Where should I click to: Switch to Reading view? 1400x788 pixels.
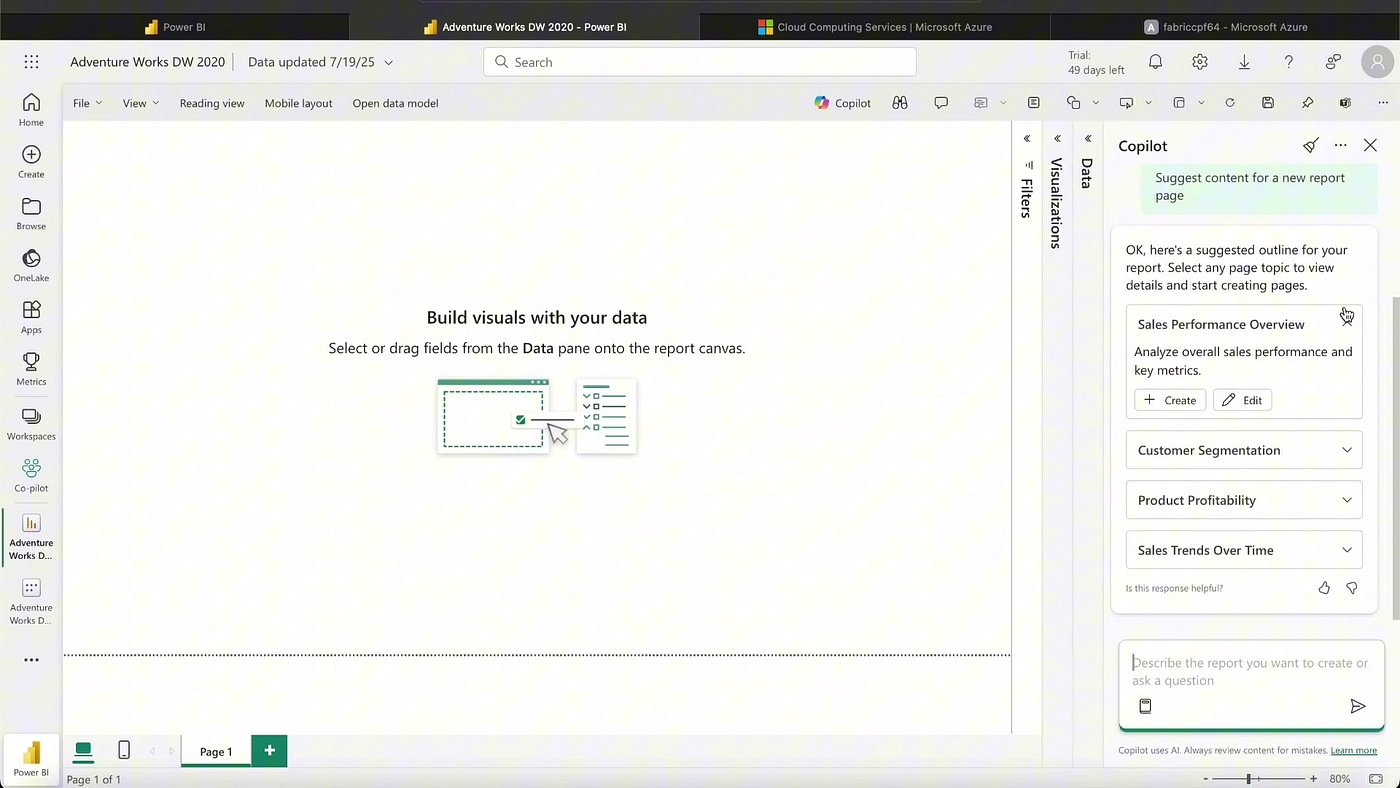pos(212,103)
